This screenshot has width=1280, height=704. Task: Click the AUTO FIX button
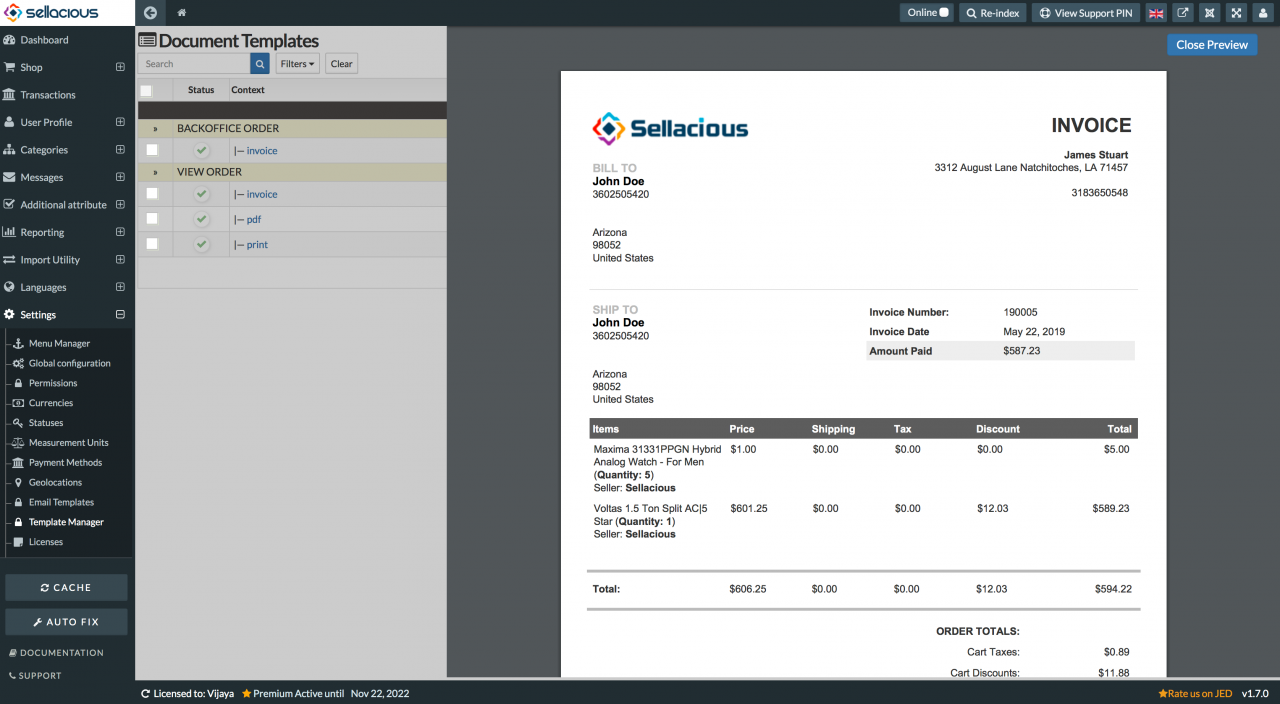pos(66,622)
